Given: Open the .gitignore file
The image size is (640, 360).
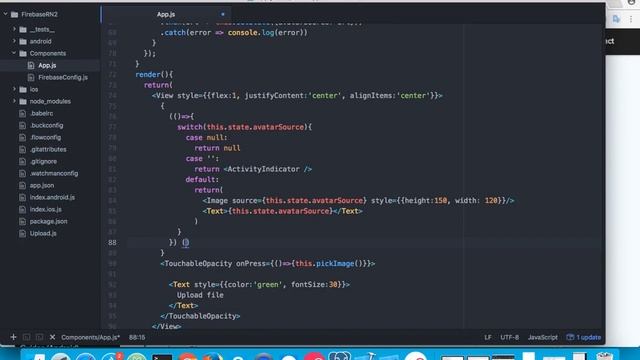Looking at the screenshot, I should click(43, 161).
